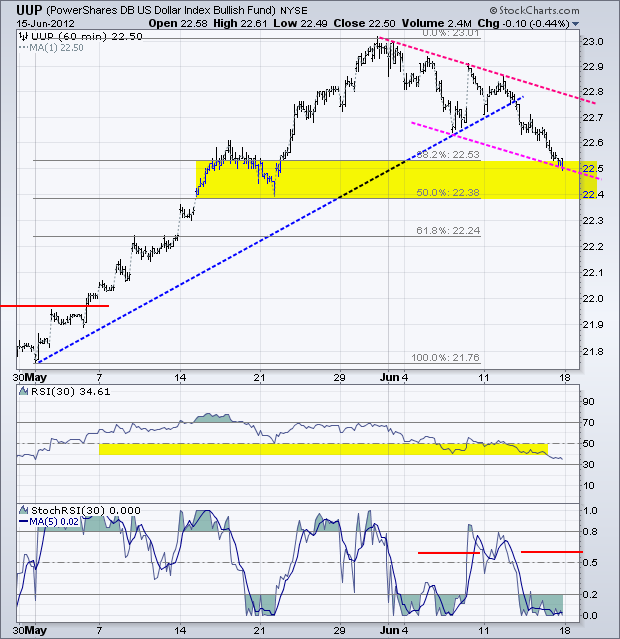Viewport: 620px width, 639px height.
Task: Click the 0.8 level label on StochRSI axis
Action: [590, 532]
